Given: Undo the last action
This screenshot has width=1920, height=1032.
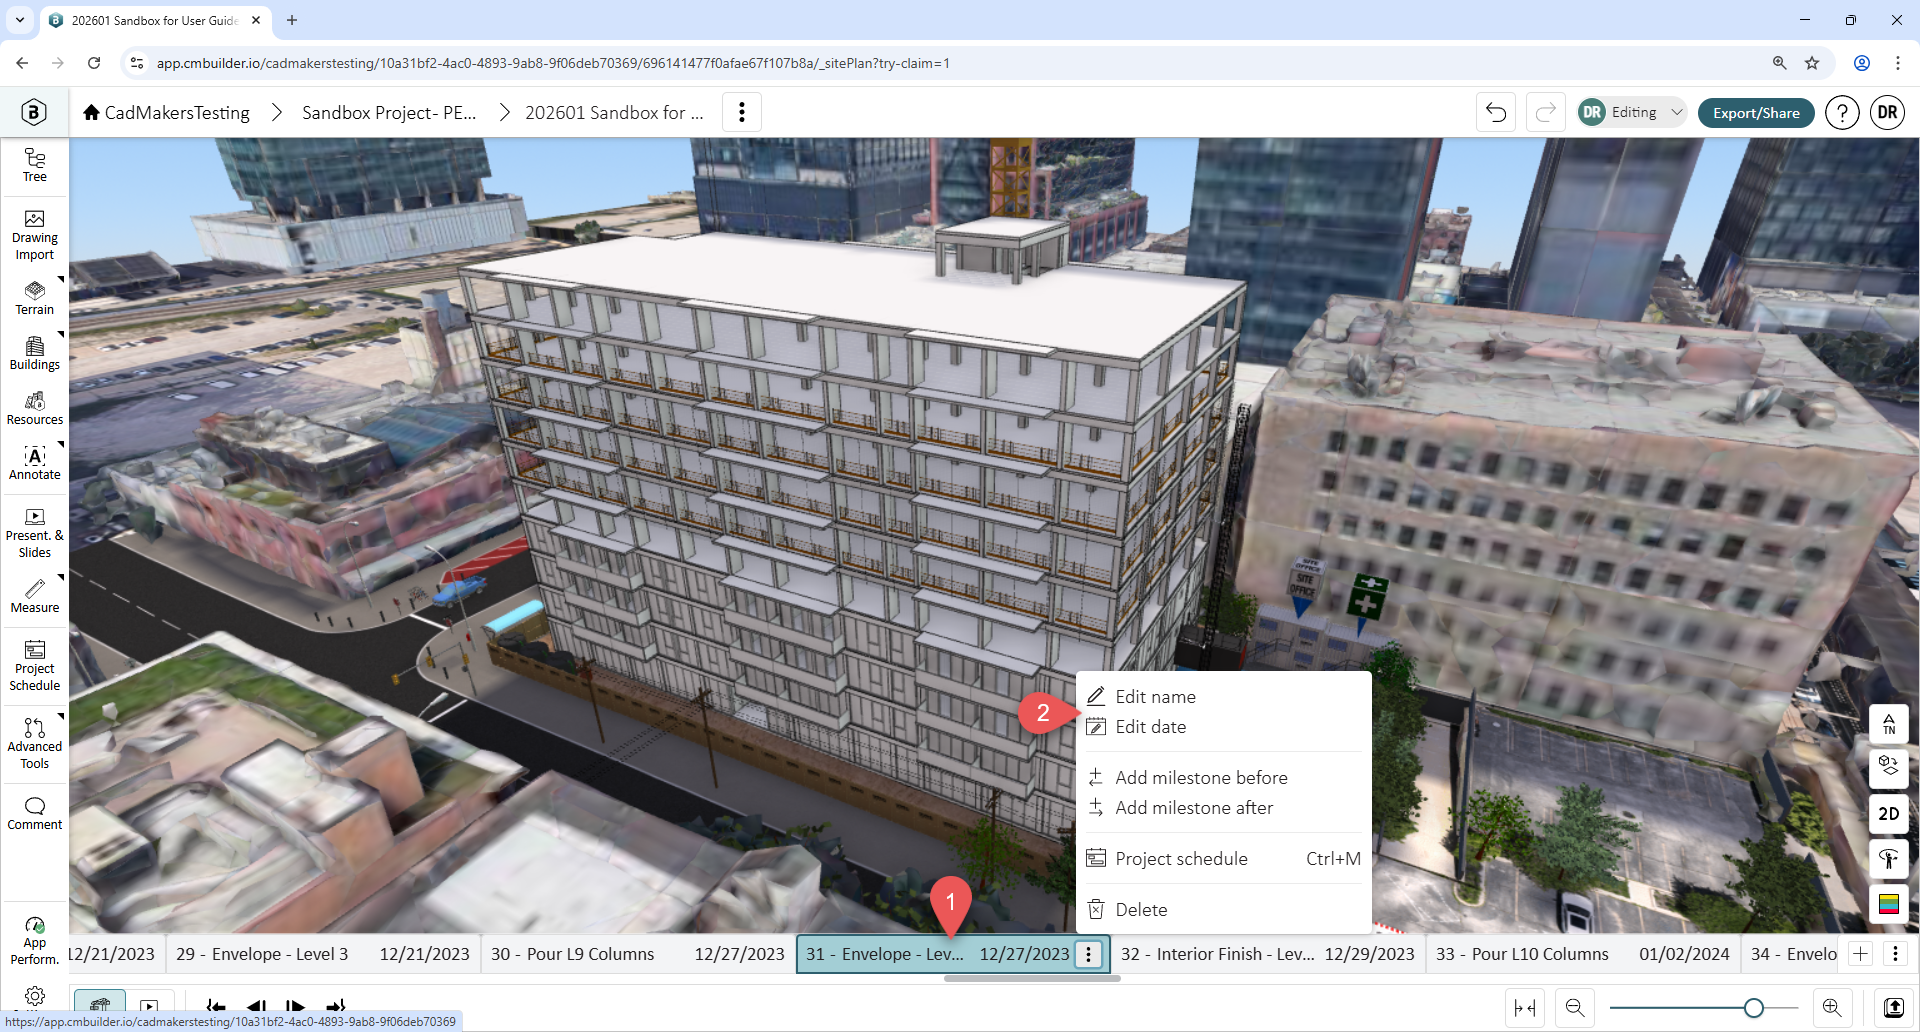Looking at the screenshot, I should click(1496, 112).
